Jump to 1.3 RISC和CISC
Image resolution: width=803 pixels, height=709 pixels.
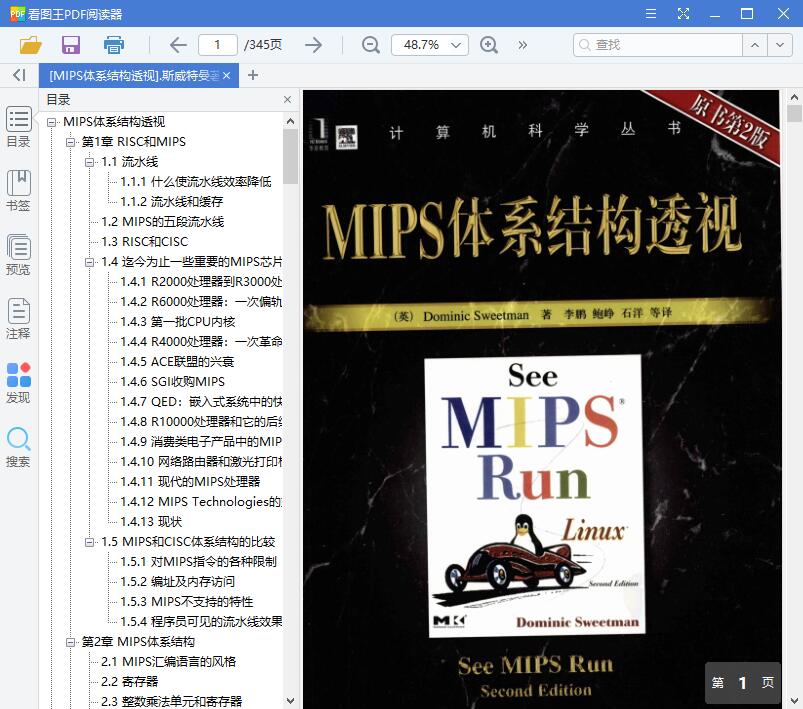pos(144,242)
